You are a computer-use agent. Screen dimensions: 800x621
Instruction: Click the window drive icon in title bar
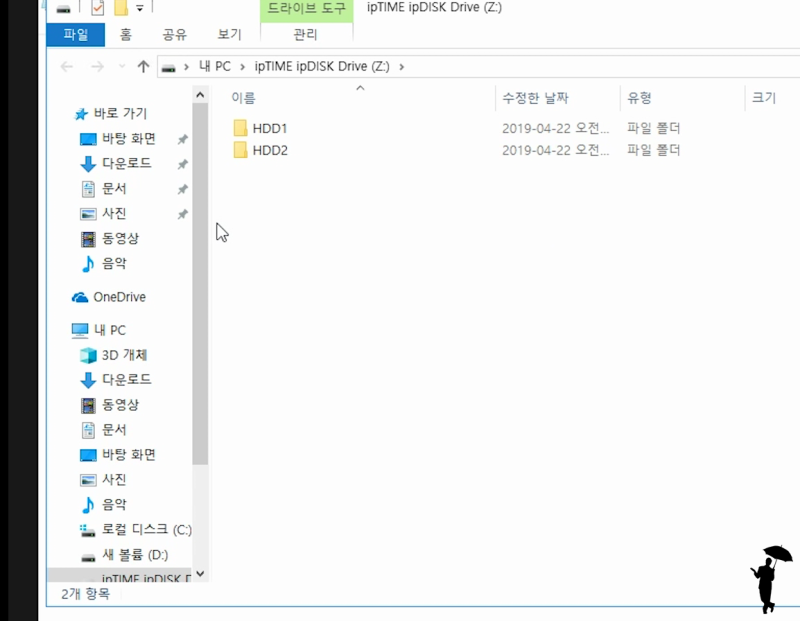[63, 9]
